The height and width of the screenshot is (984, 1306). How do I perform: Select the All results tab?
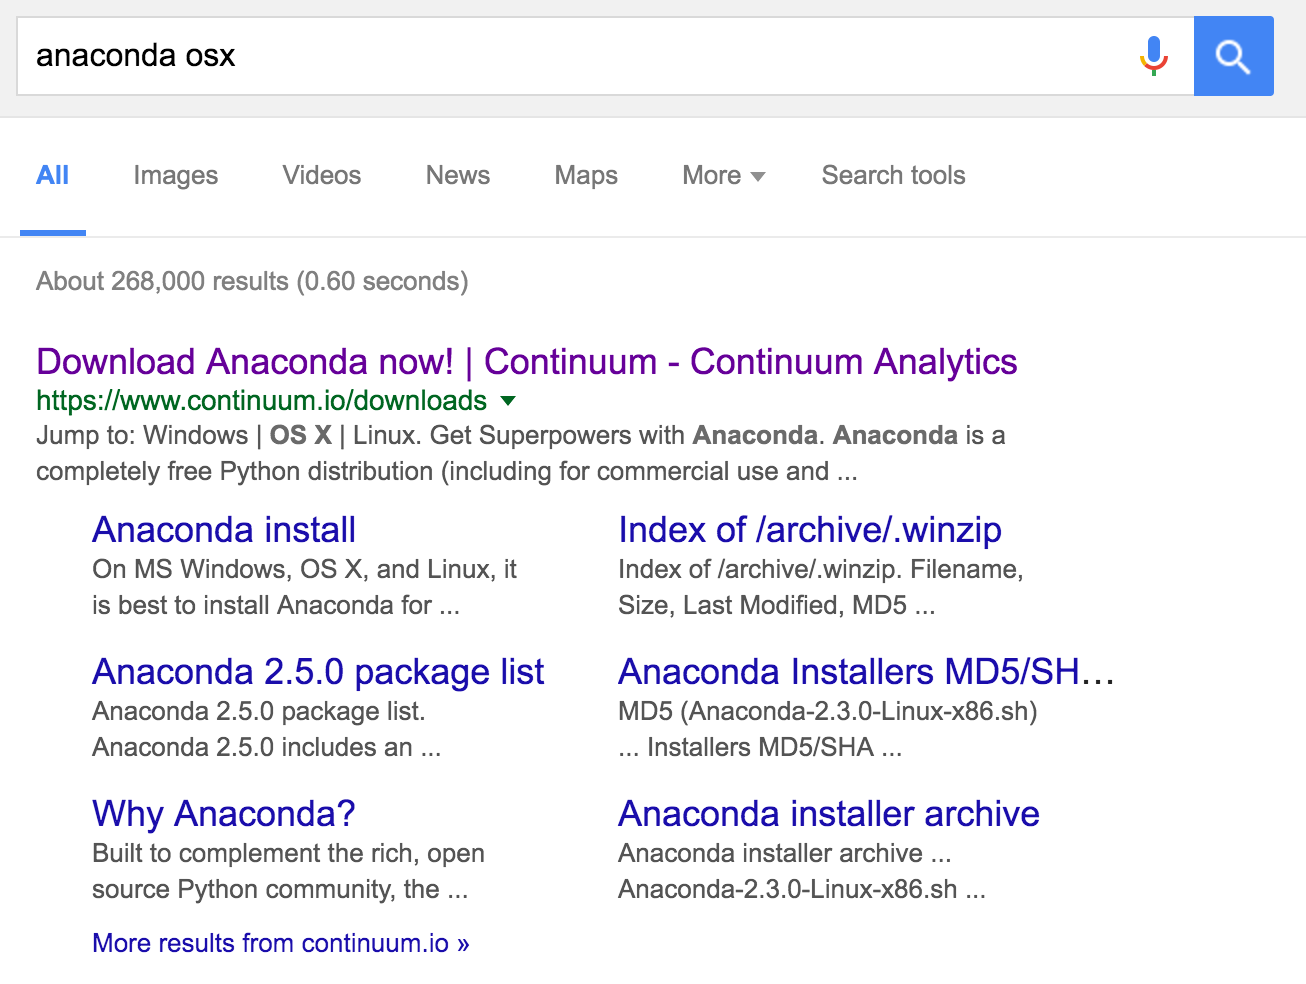click(x=53, y=176)
